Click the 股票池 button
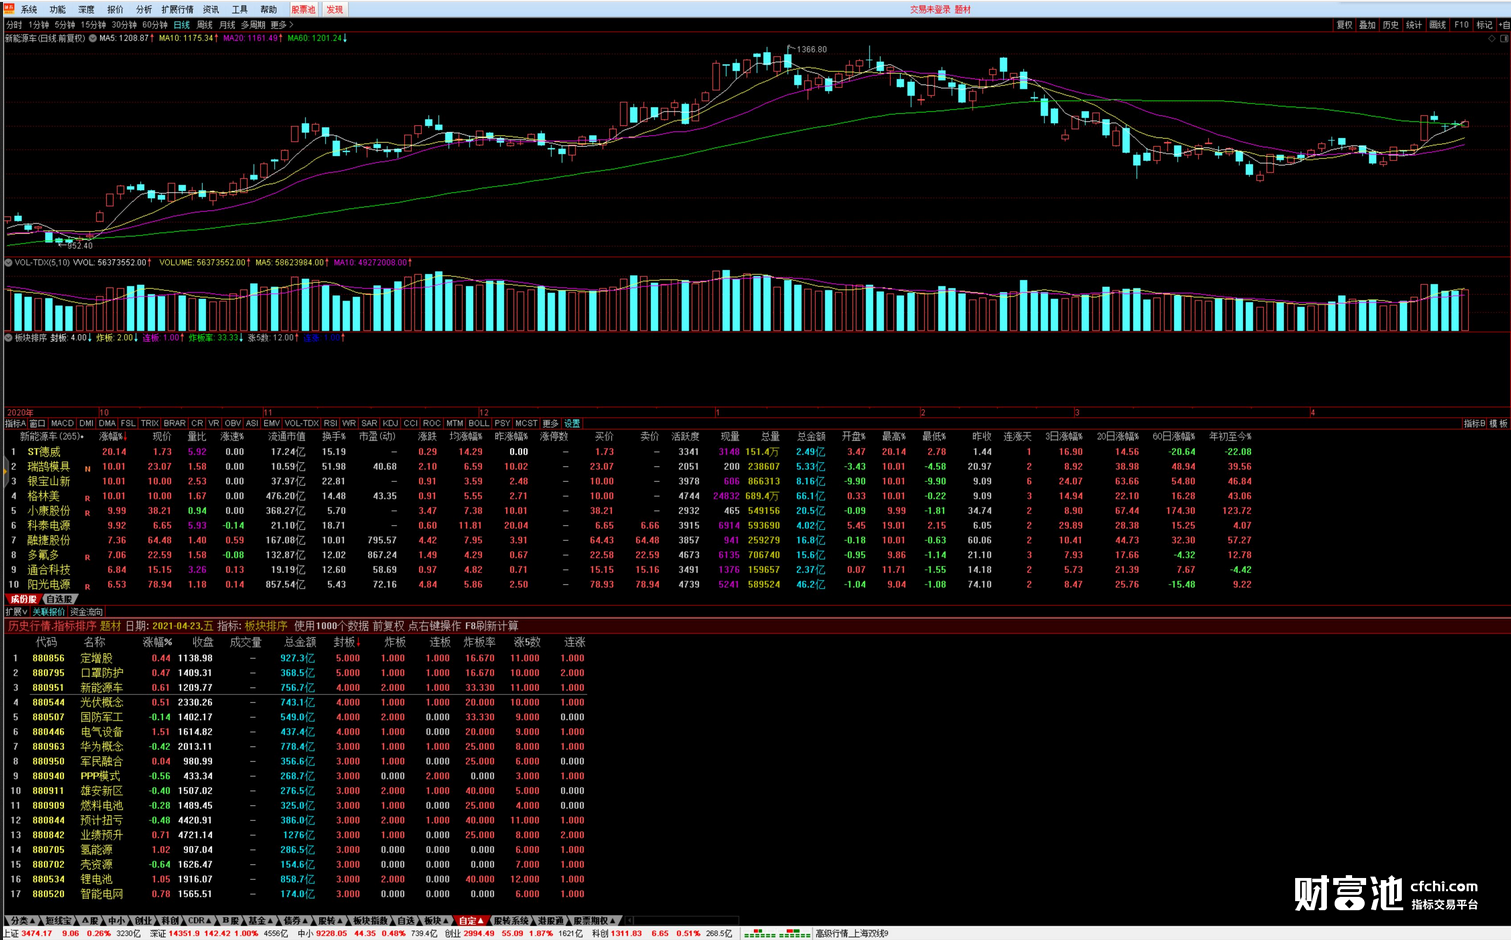The width and height of the screenshot is (1511, 940). [303, 9]
